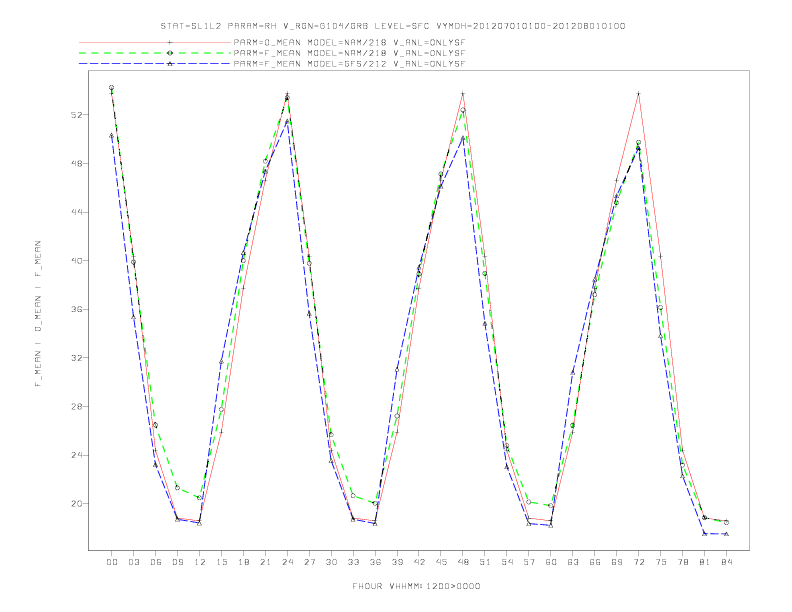Select the PARM=F_MEAN MODEL=GFS/212 legend label
Image resolution: width=792 pixels, height=612 pixels.
[x=349, y=64]
